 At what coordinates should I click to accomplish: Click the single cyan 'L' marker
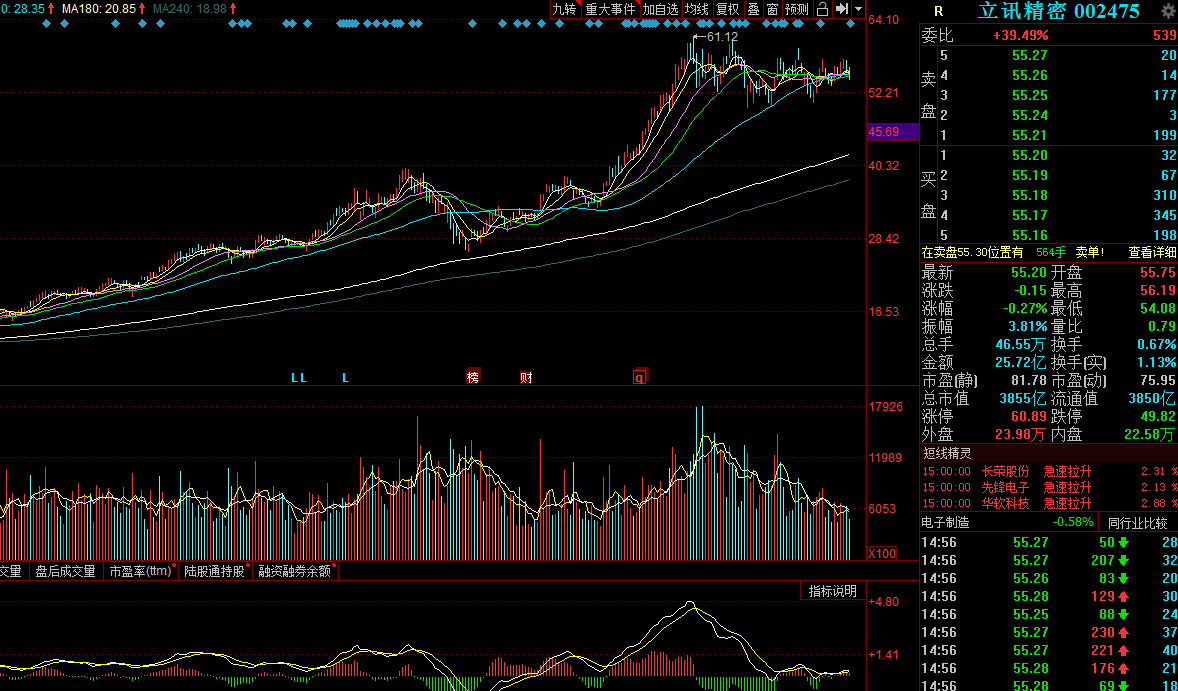tap(345, 377)
